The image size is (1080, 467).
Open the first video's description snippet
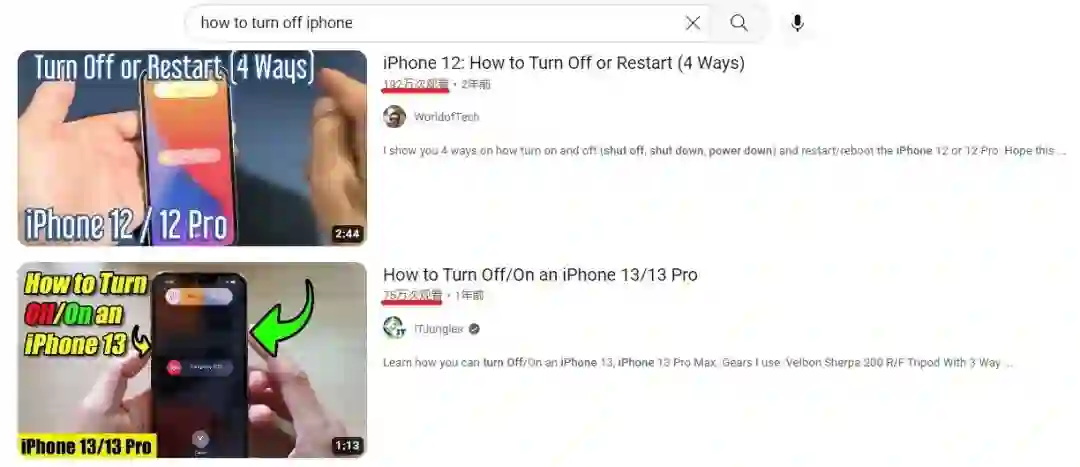[725, 150]
